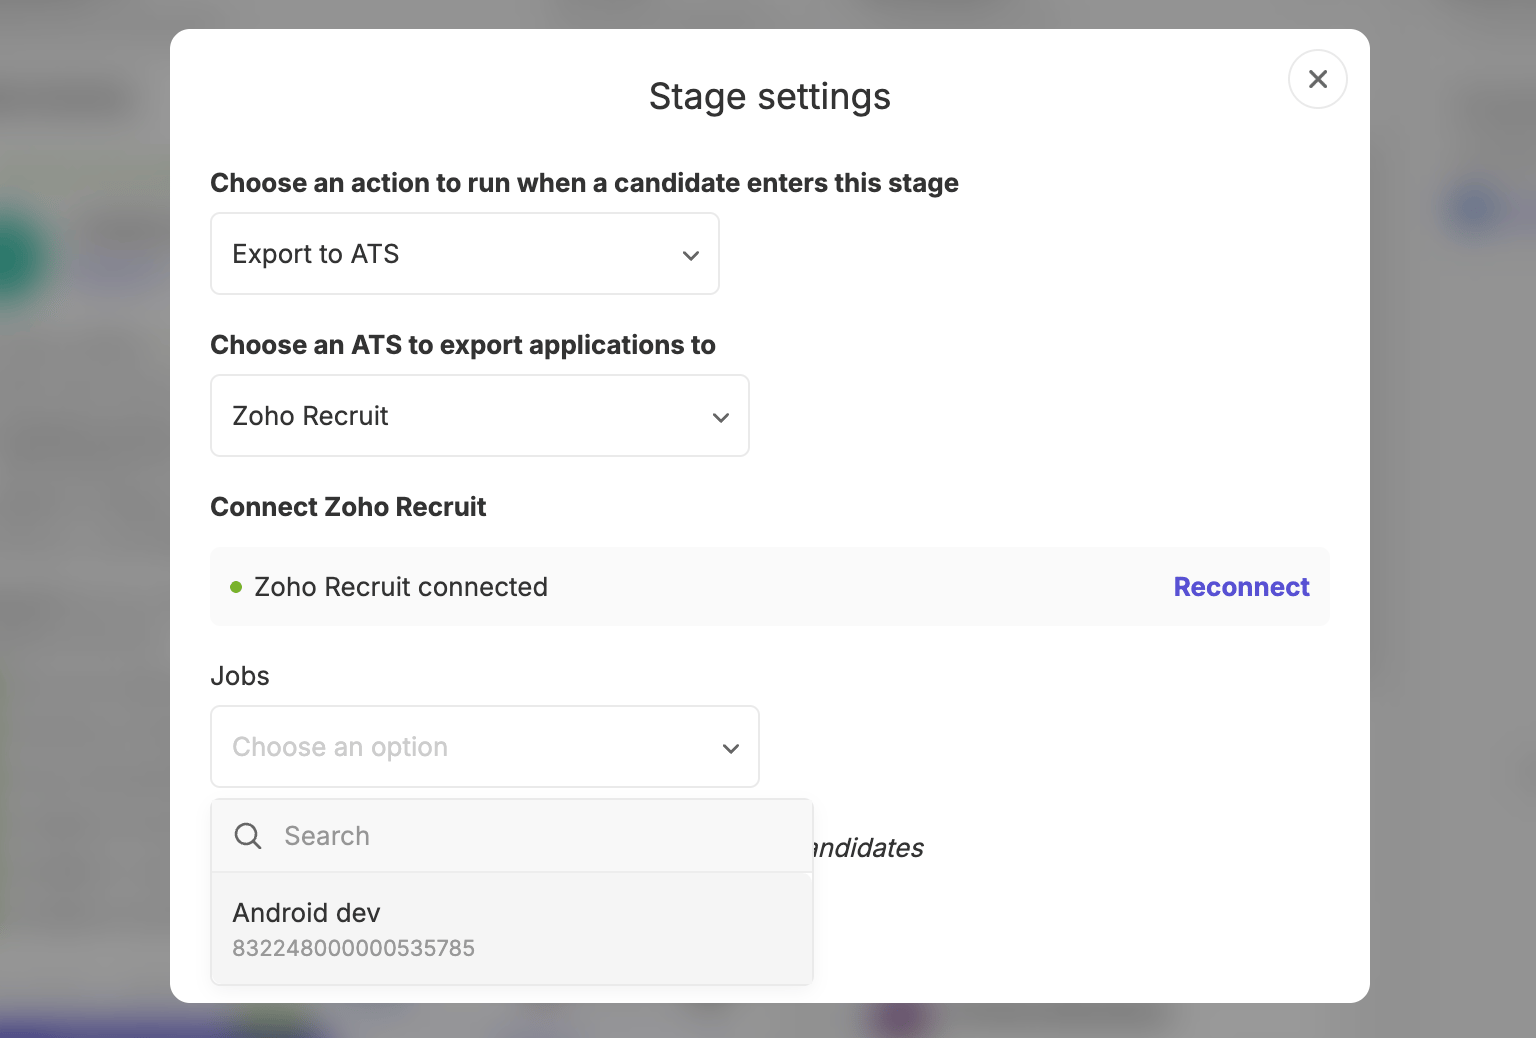Select the Android dev job option
1536x1038 pixels.
point(512,929)
